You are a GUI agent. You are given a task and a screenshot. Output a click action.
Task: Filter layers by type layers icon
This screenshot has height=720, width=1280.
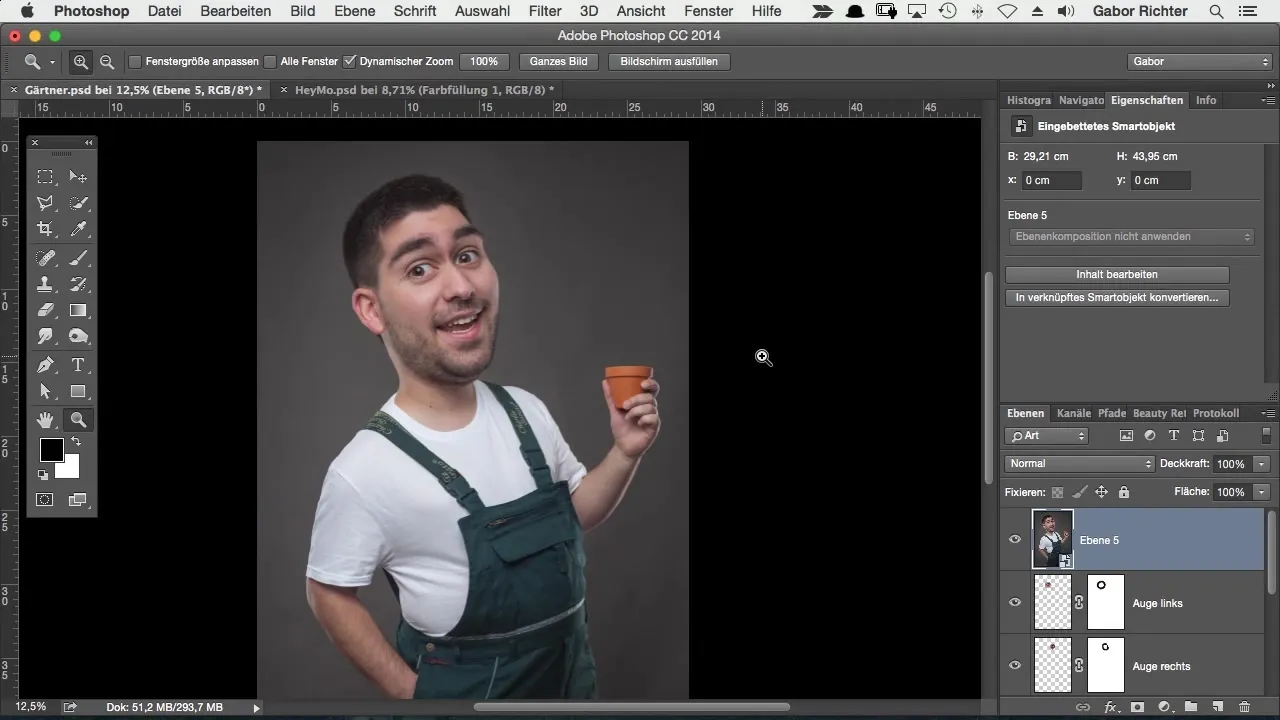pos(1174,436)
